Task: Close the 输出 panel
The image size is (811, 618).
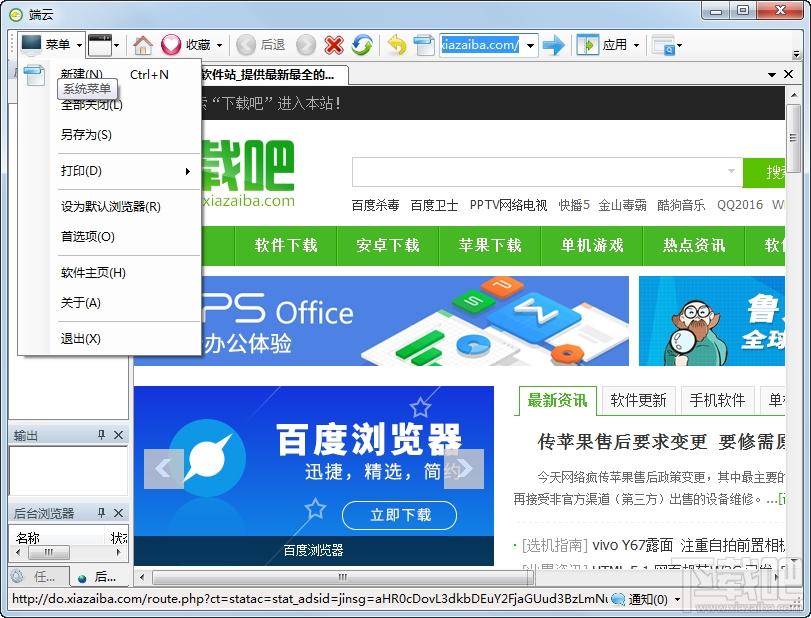Action: click(118, 435)
